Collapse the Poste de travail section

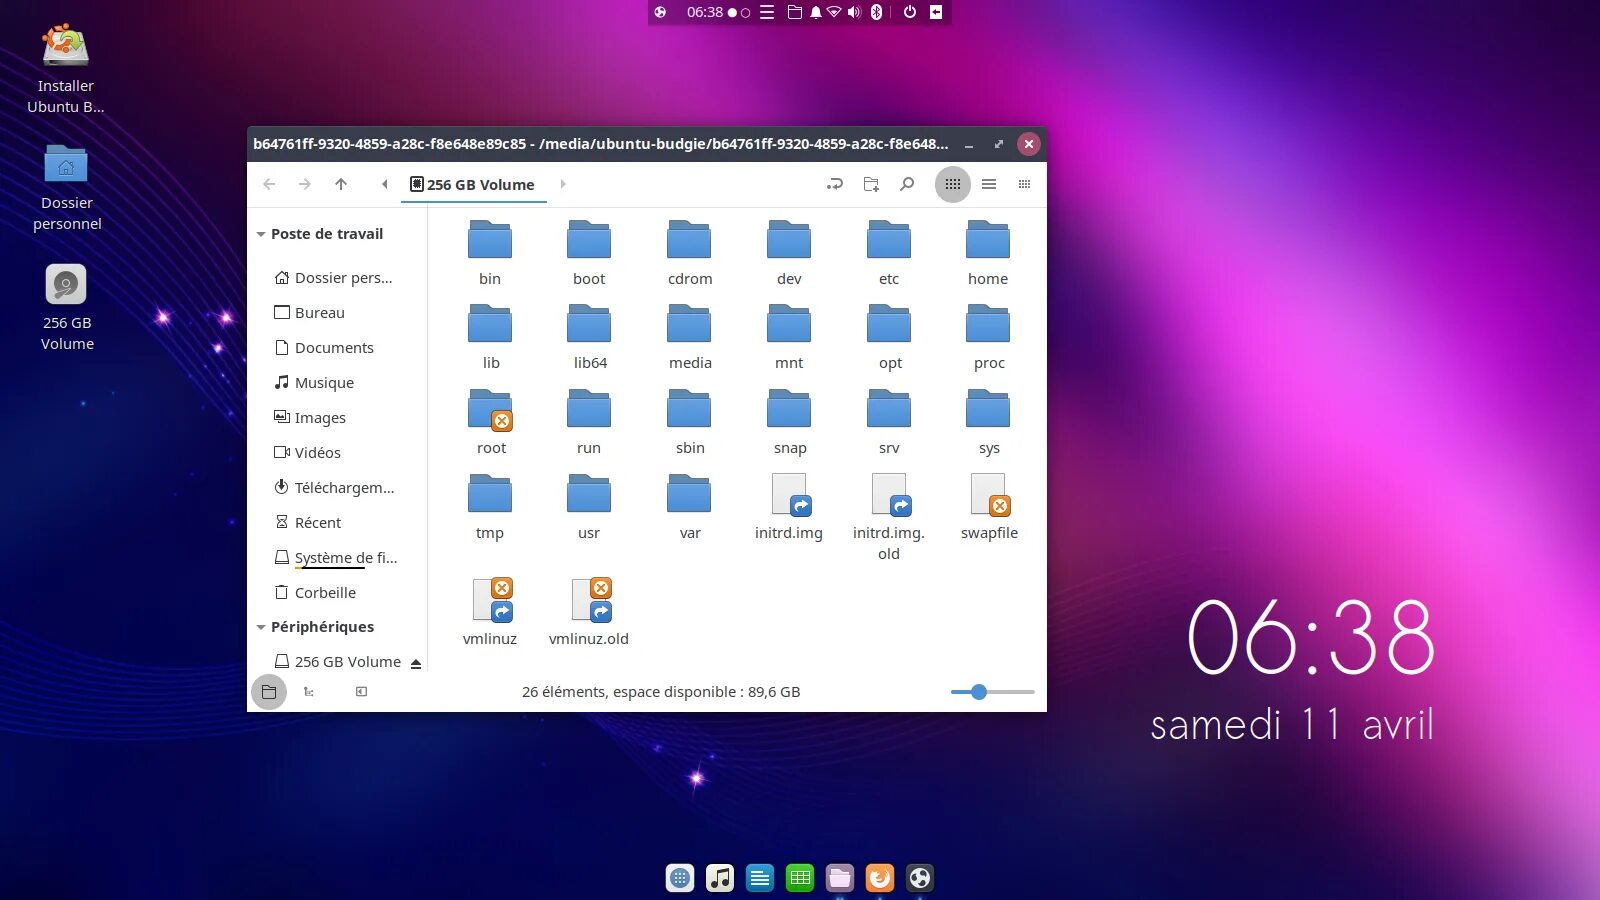pos(261,234)
